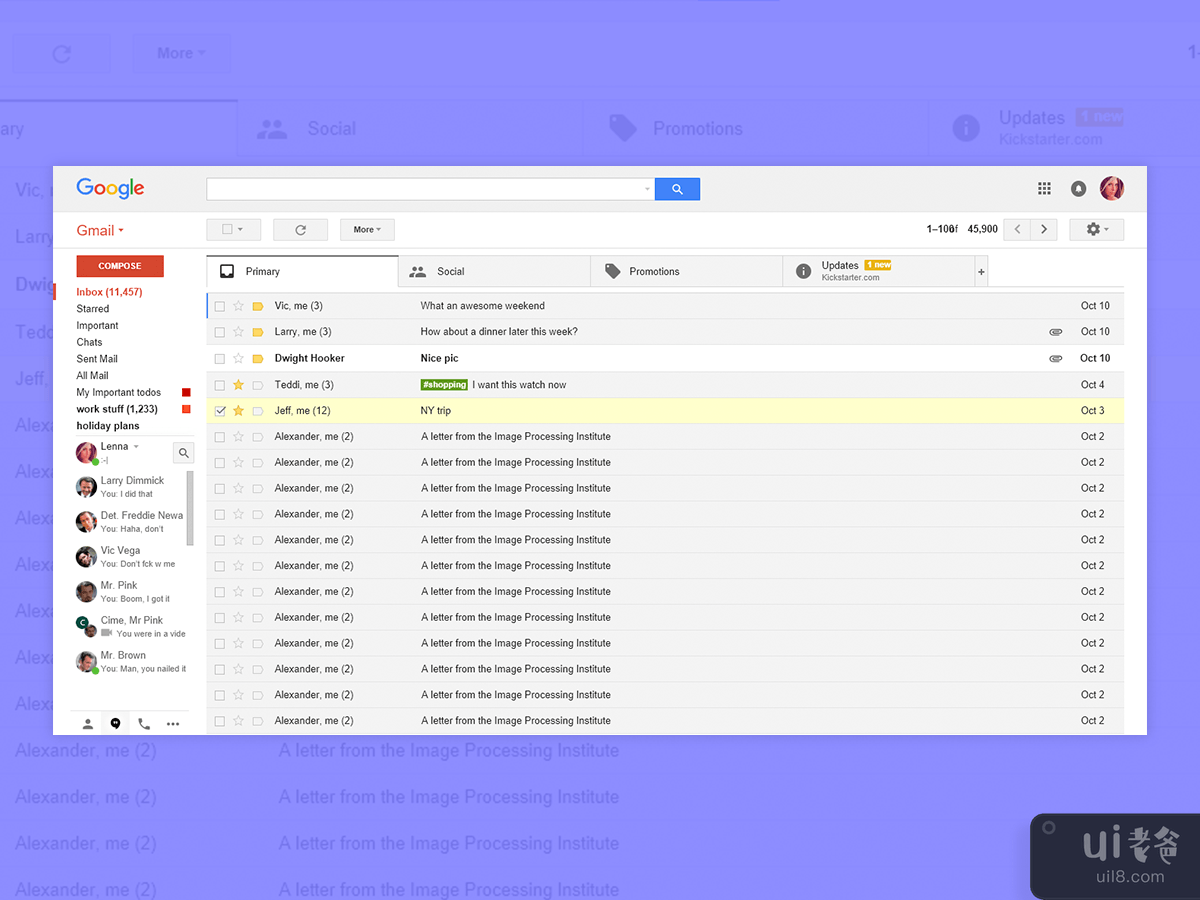
Task: Click the notifications bell icon
Action: [x=1078, y=189]
